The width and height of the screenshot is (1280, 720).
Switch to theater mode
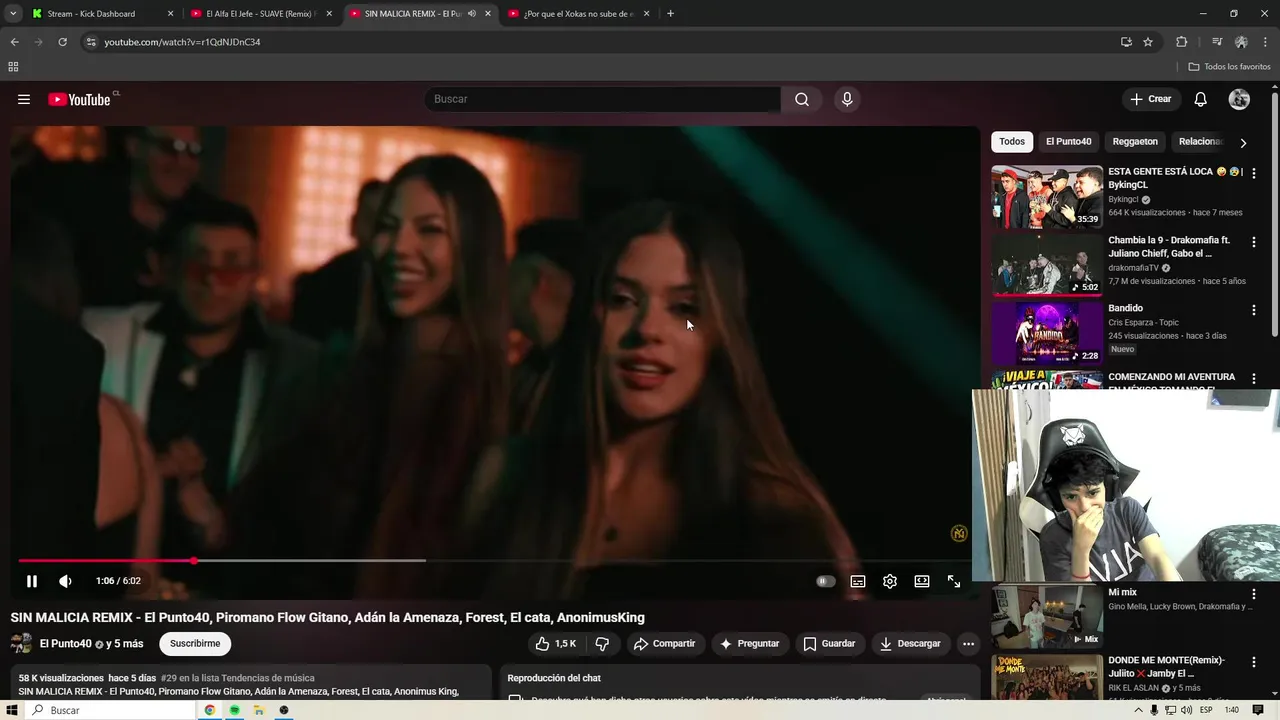(x=922, y=581)
